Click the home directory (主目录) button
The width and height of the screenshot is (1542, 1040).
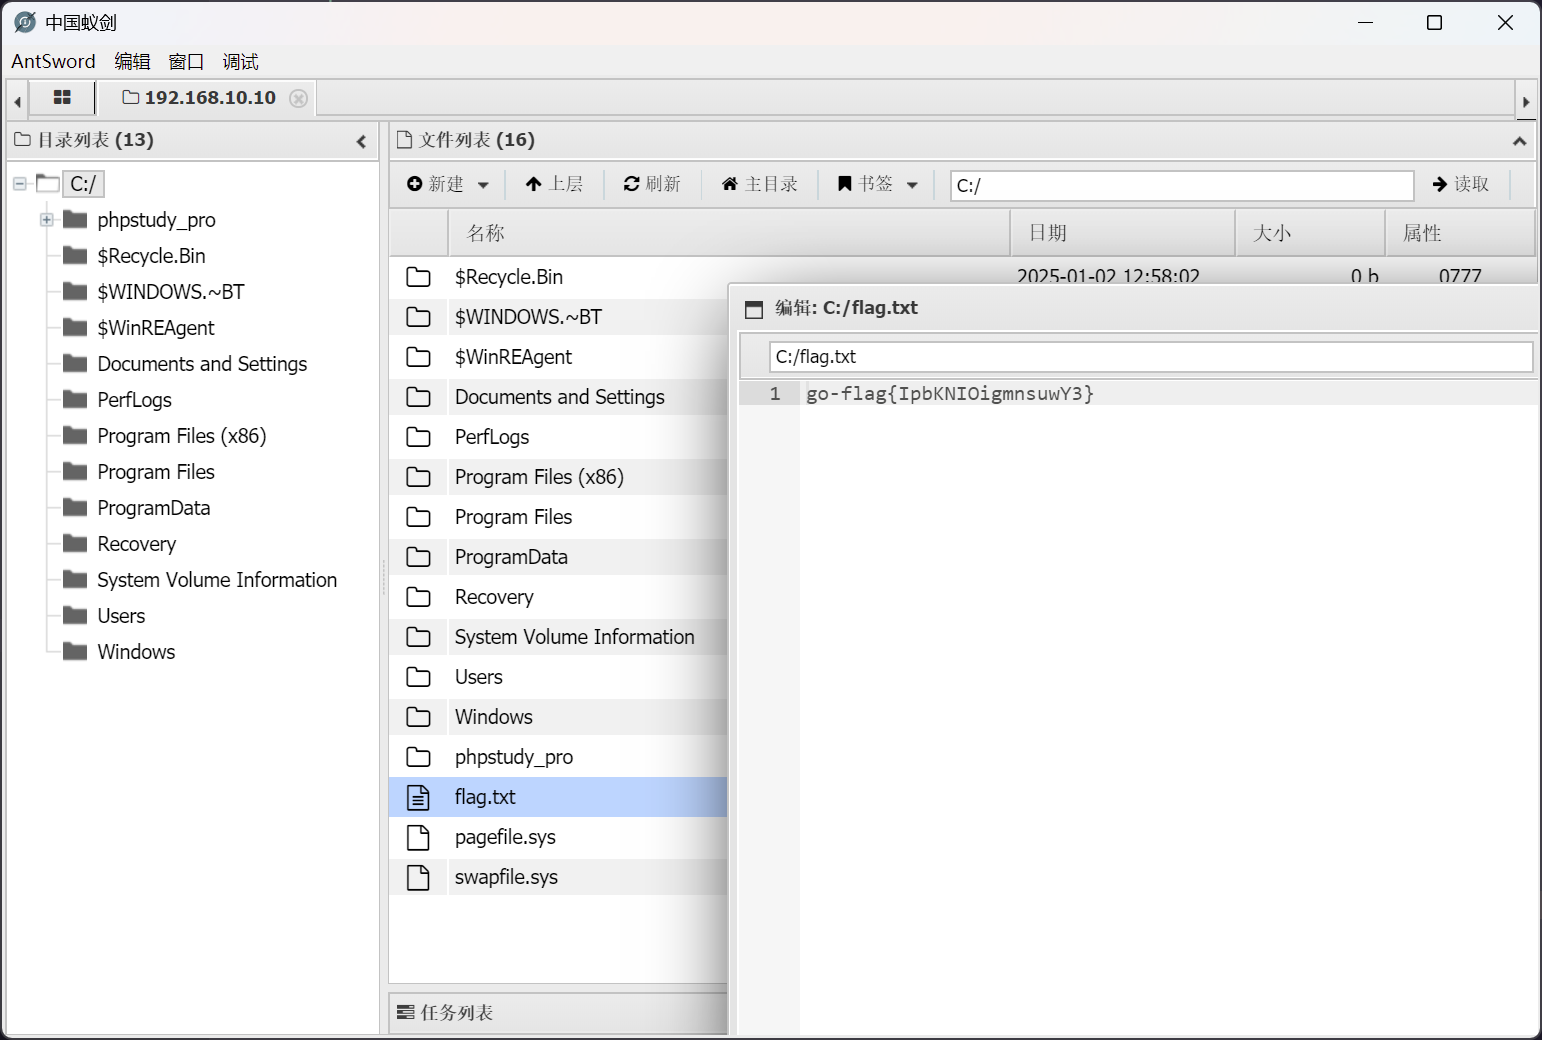coord(760,184)
